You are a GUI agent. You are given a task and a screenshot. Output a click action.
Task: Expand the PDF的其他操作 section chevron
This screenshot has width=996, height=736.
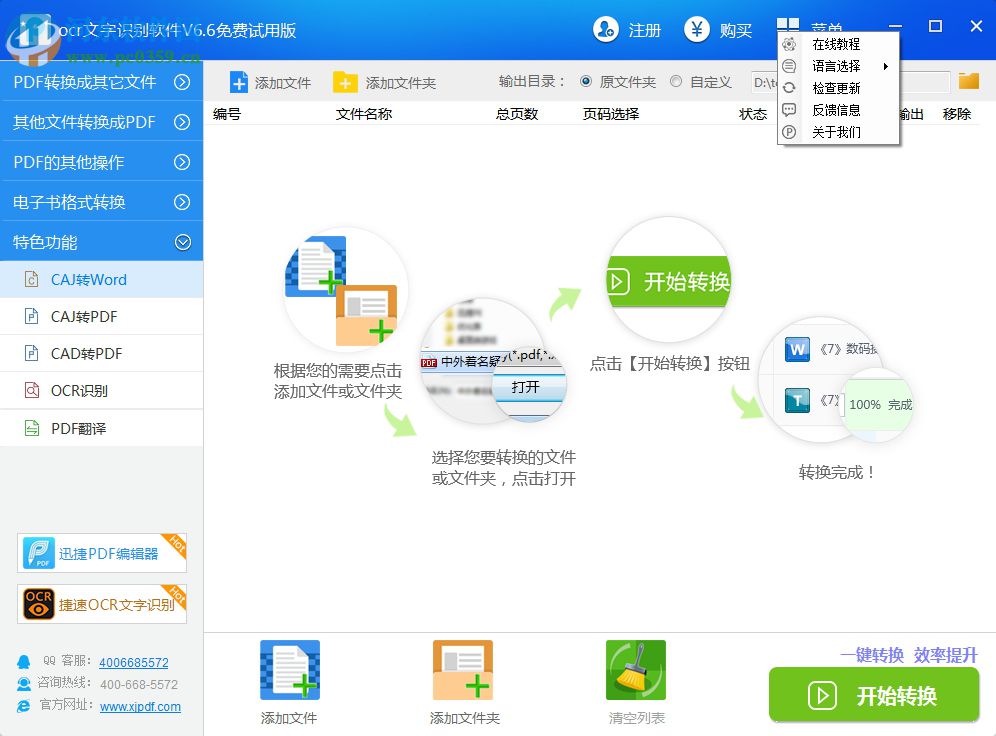point(182,162)
